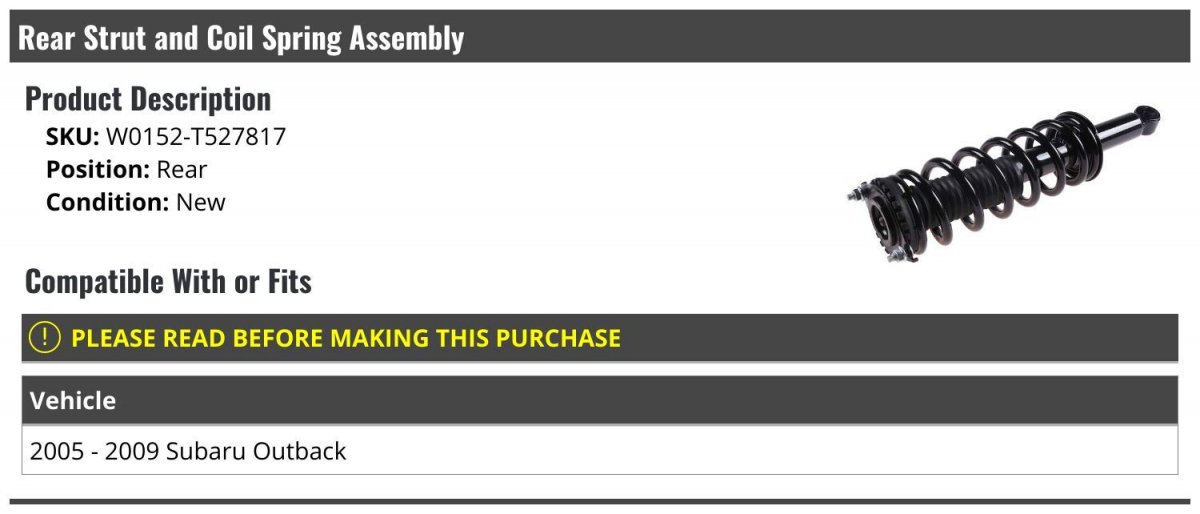Click the New condition value

click(x=201, y=202)
